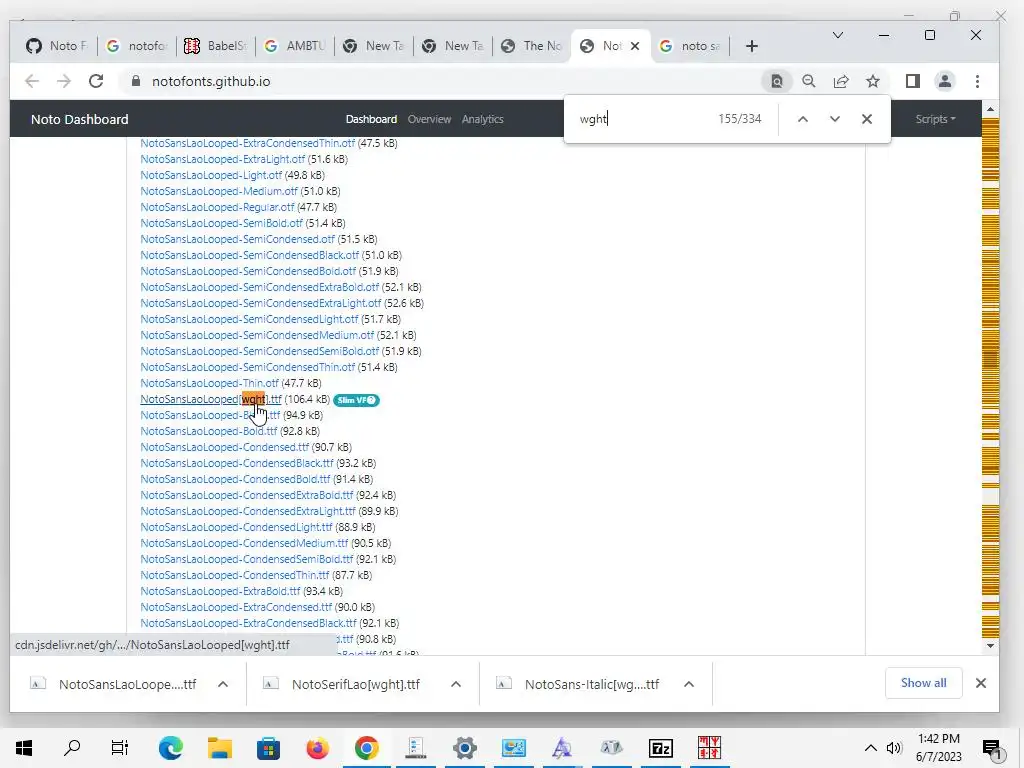
Task: Show hidden system tray icons
Action: (x=871, y=748)
